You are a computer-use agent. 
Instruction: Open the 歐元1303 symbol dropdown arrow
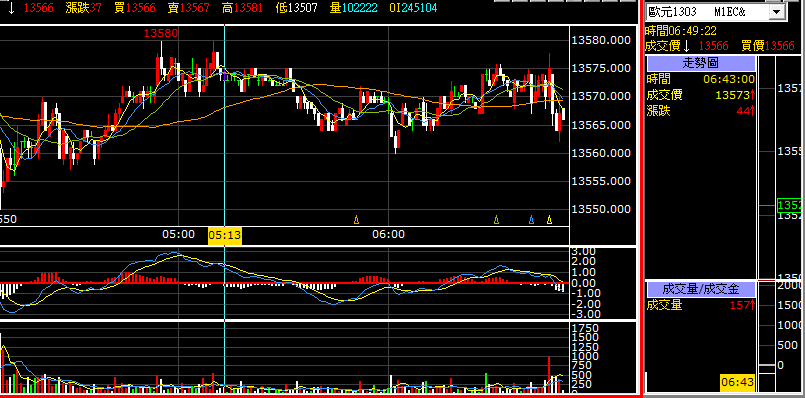777,12
